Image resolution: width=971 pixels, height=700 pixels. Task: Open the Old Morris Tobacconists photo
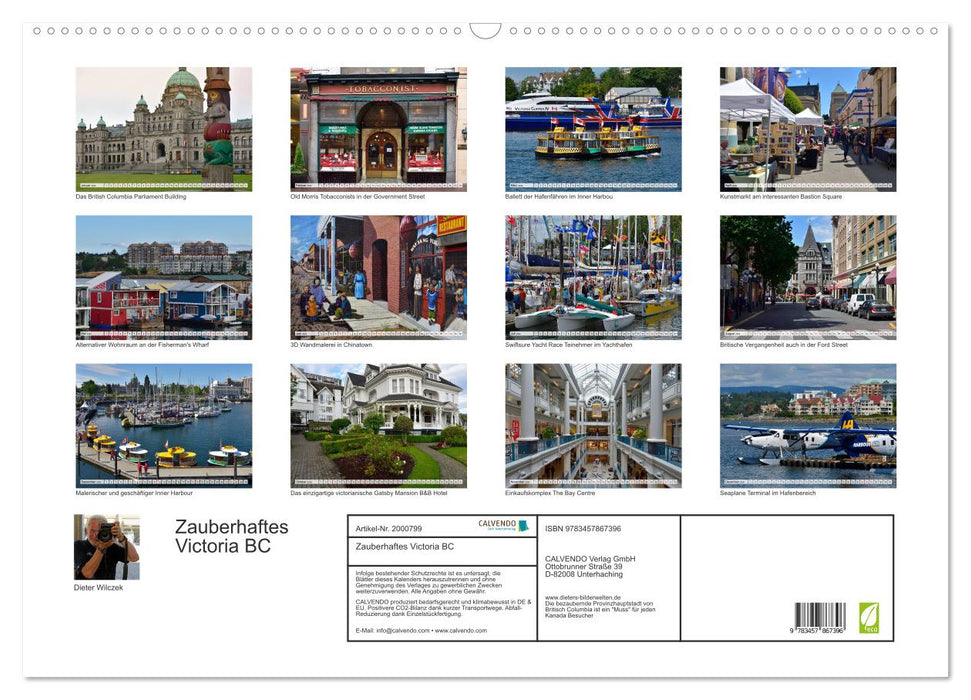point(377,128)
